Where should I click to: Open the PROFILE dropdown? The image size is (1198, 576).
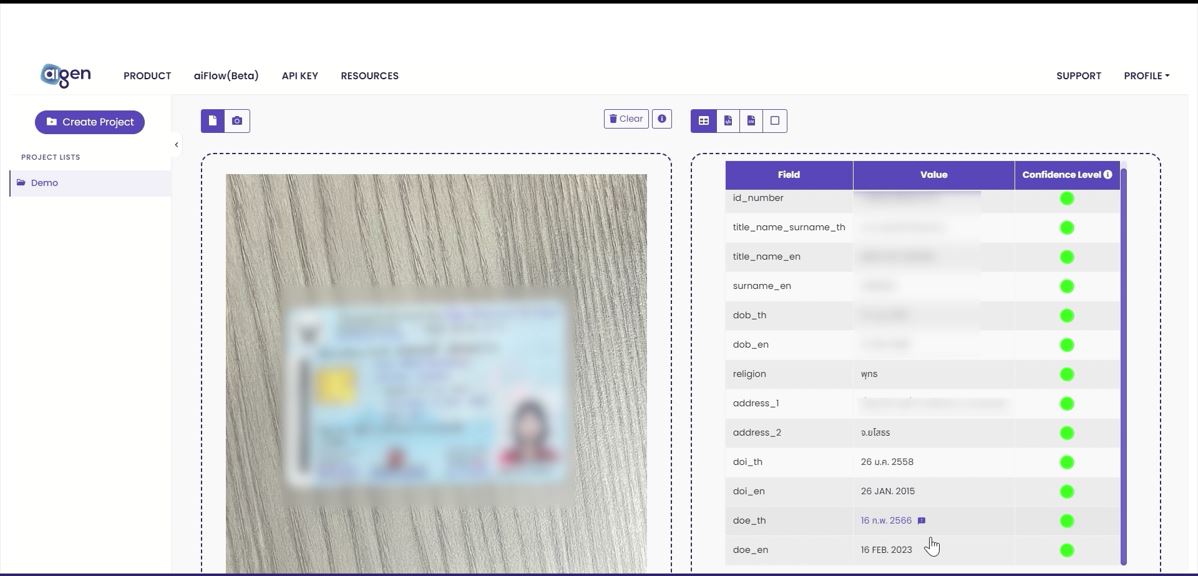point(1146,75)
